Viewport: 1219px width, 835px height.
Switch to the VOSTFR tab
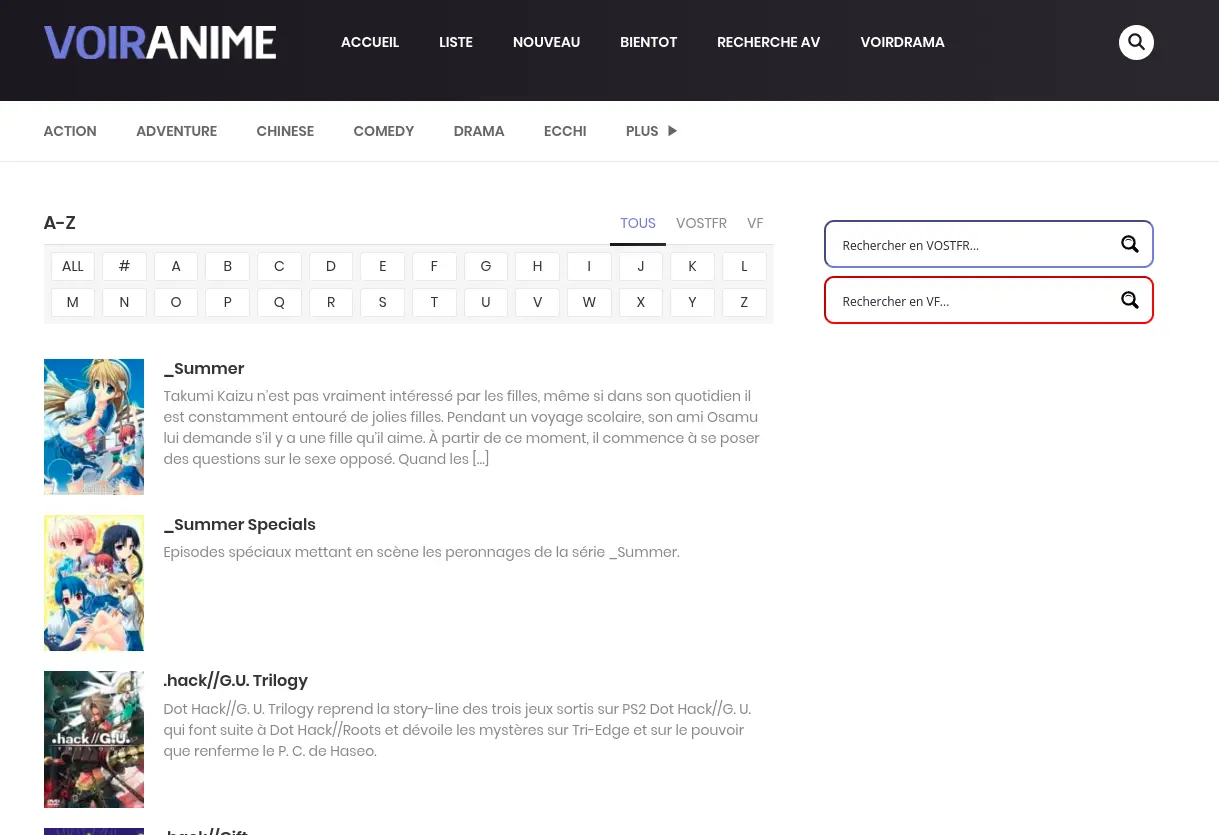click(701, 223)
